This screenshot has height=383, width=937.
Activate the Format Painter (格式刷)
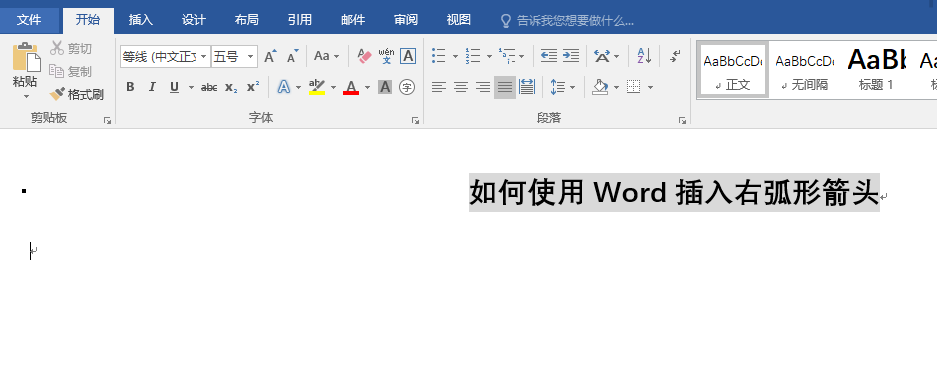pos(76,94)
